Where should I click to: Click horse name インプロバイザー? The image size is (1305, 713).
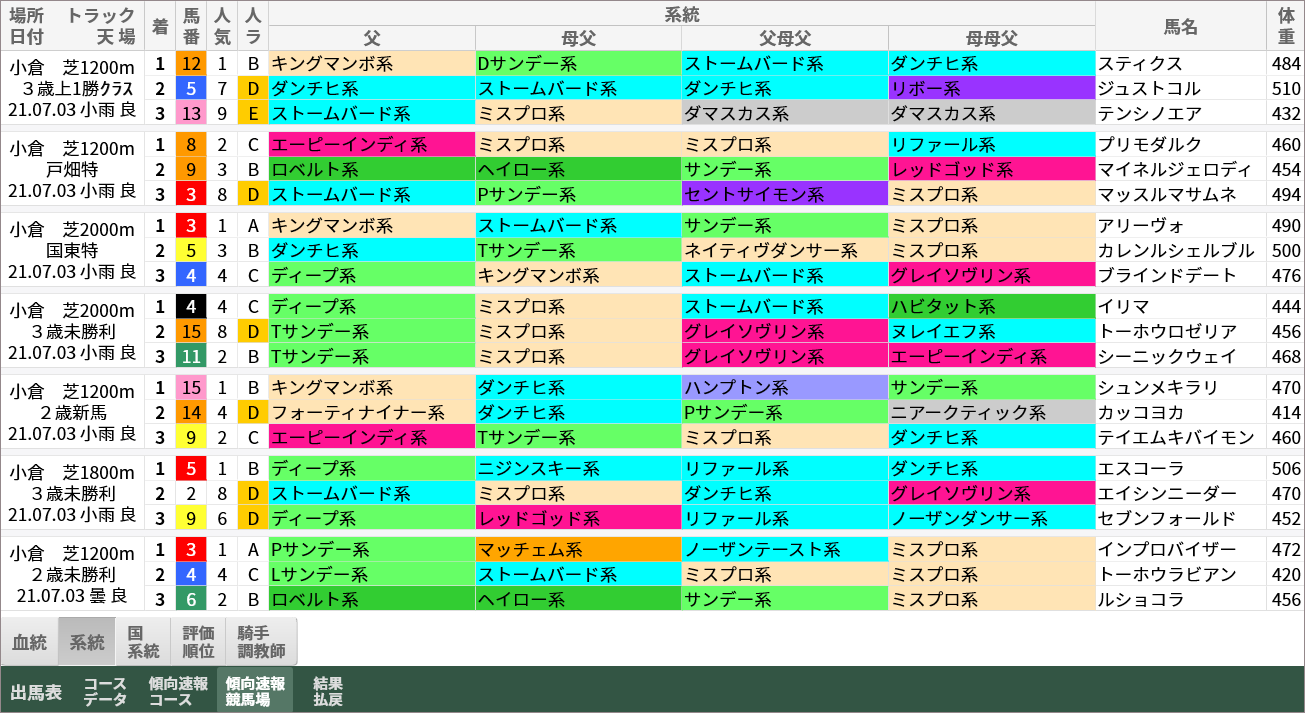tap(1167, 549)
